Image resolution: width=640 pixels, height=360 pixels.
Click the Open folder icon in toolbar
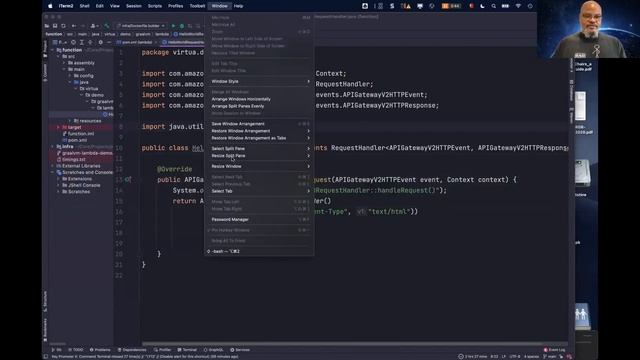click(47, 26)
